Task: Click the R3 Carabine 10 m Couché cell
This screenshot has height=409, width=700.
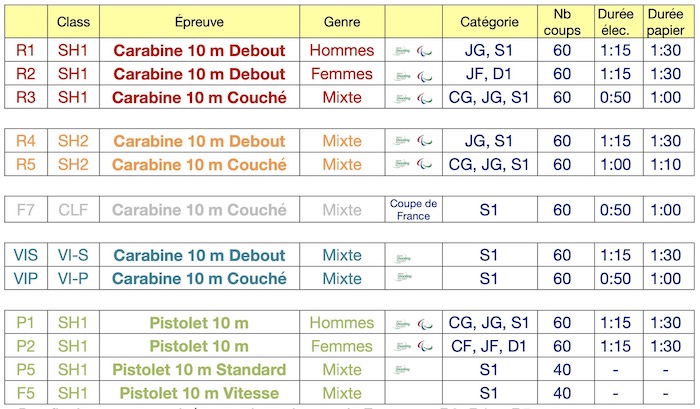Action: [199, 97]
